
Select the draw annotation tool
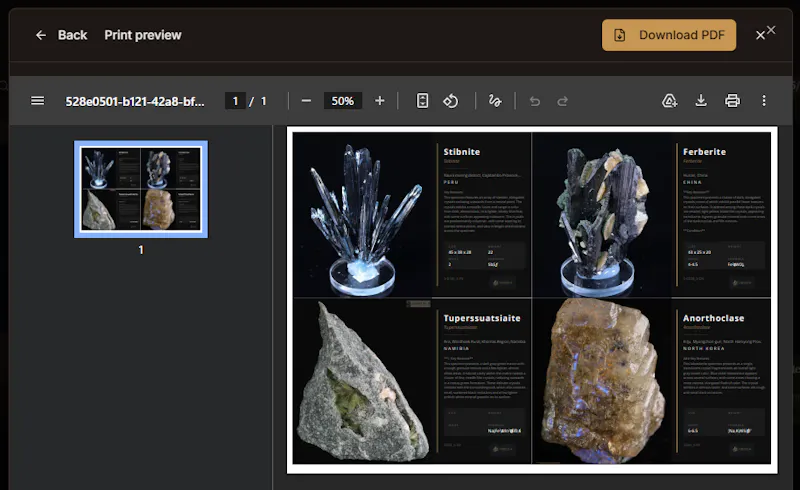tap(495, 101)
